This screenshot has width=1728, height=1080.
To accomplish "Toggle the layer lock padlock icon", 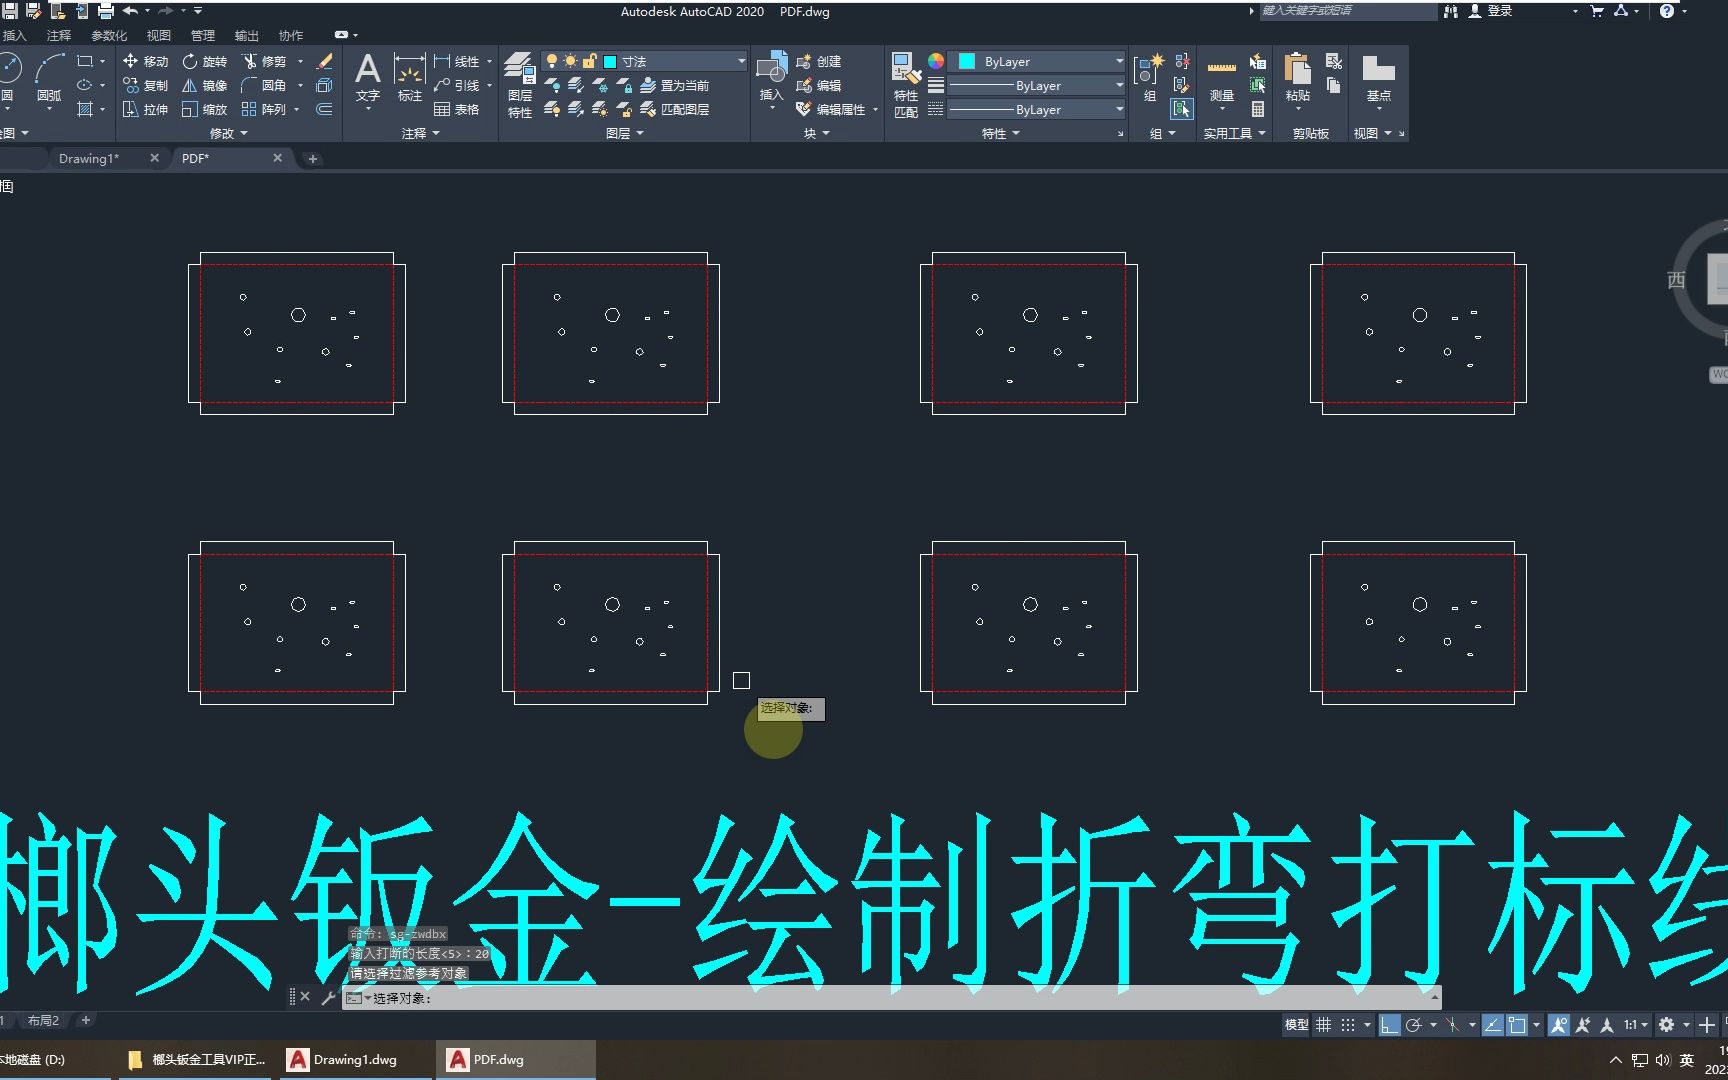I will point(590,60).
